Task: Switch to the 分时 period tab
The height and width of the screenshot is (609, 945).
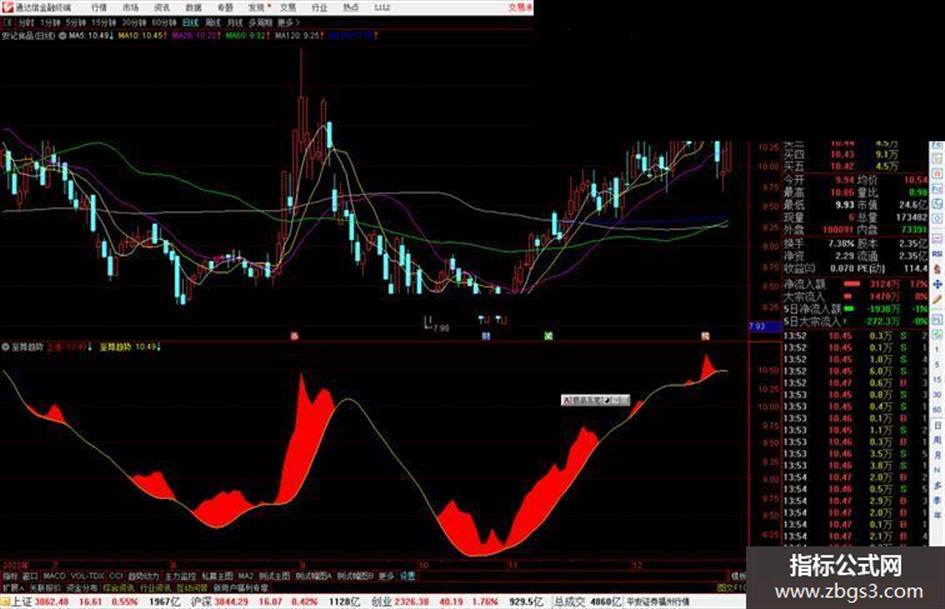Action: [26, 23]
